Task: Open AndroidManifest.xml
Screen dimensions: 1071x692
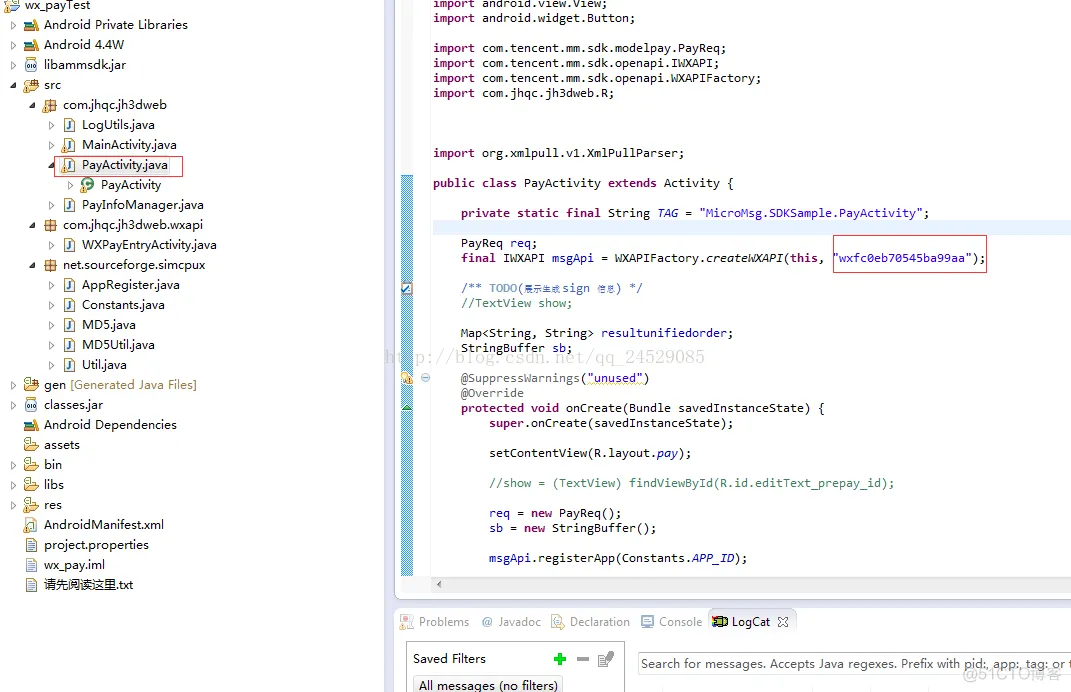Action: click(x=104, y=525)
